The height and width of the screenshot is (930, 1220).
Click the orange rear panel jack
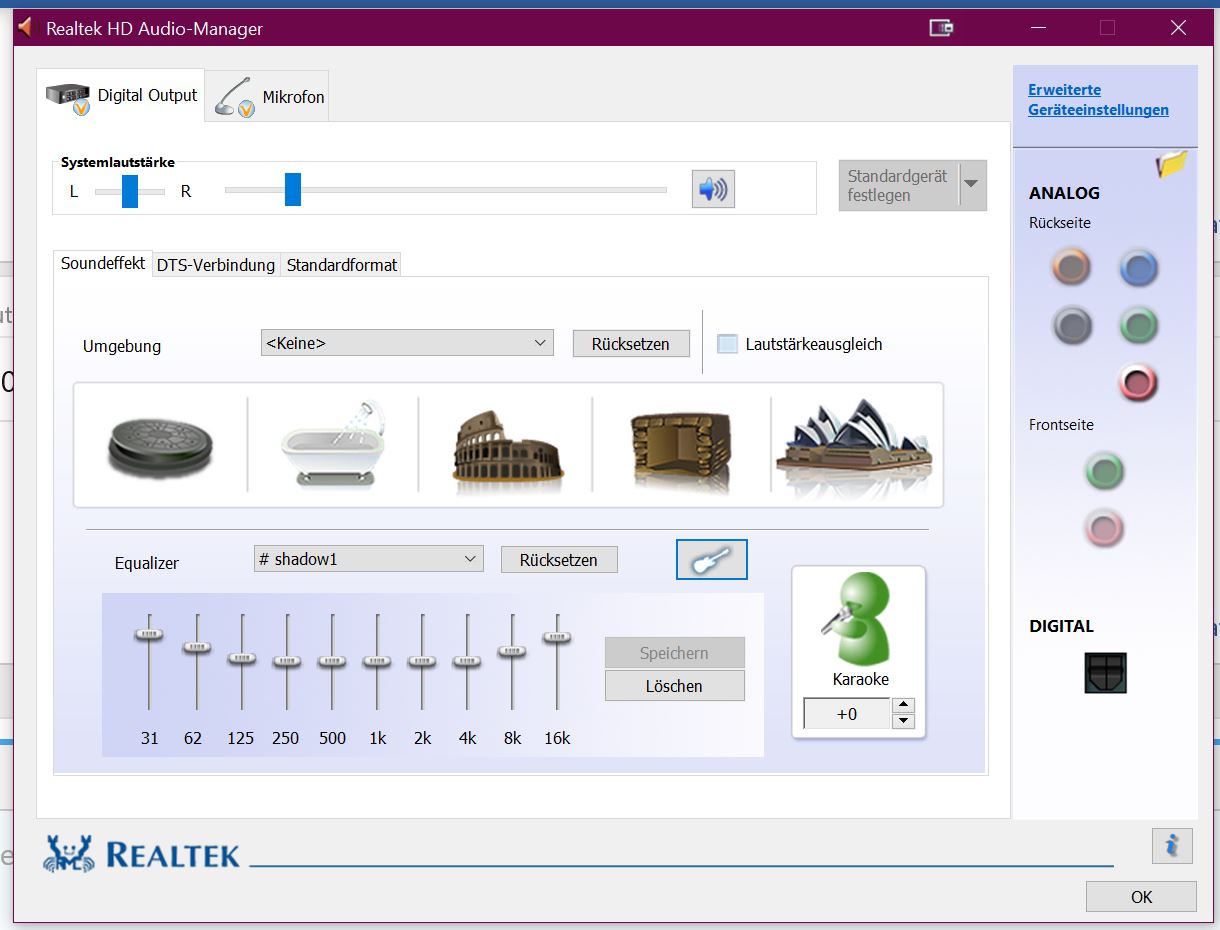[1071, 267]
